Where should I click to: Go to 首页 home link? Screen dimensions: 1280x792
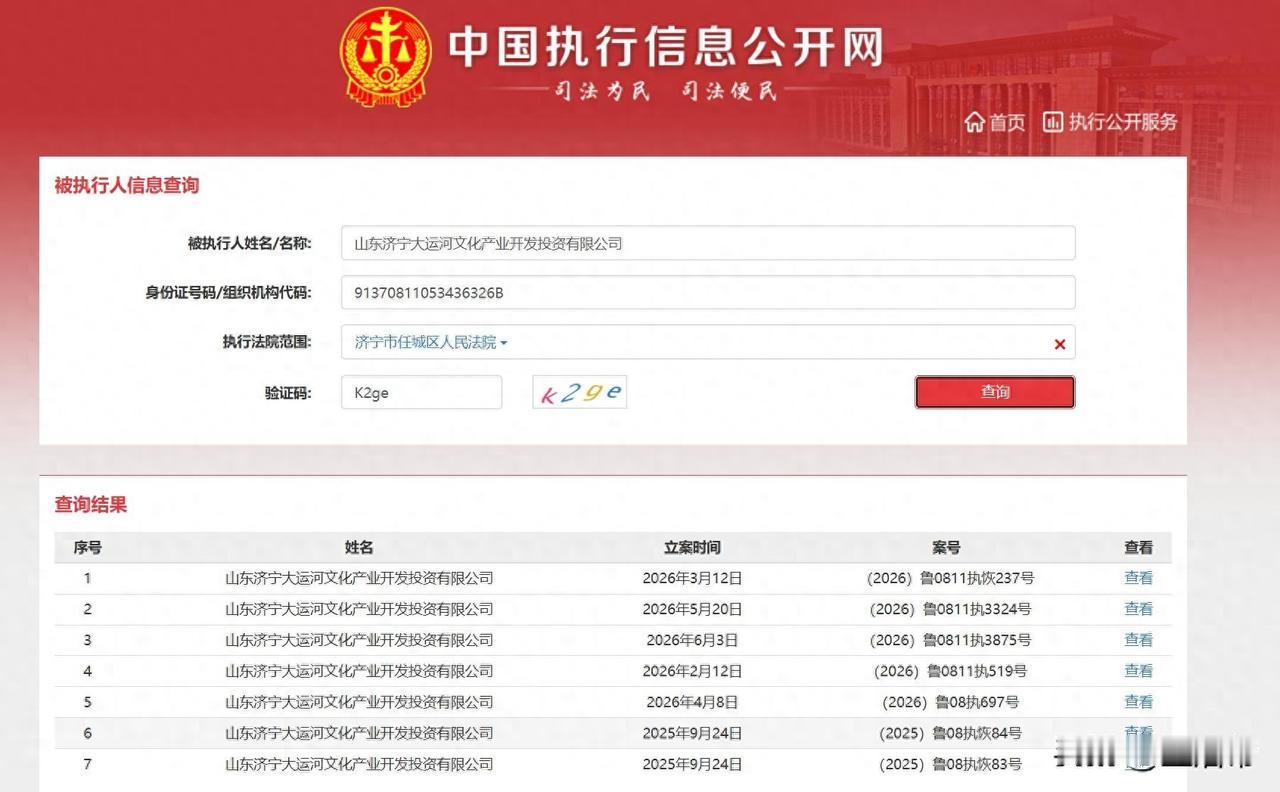coord(996,122)
